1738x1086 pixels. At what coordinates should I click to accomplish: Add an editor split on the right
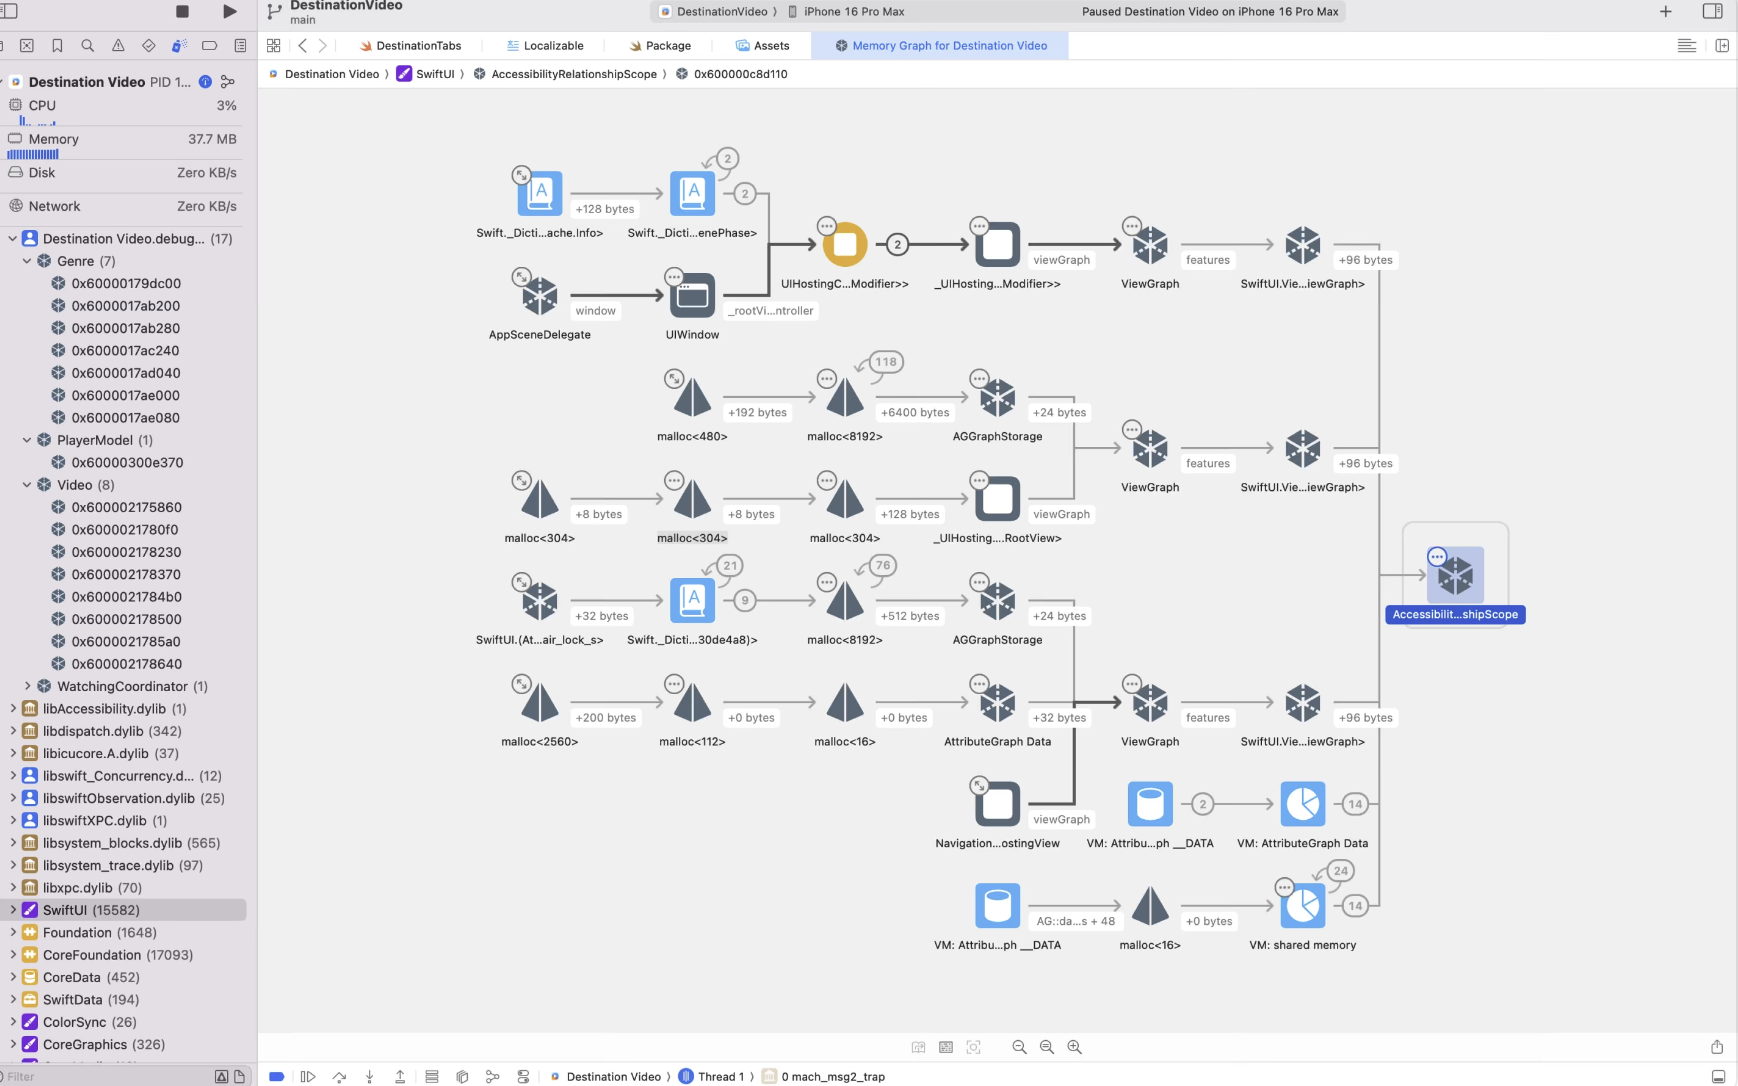(x=1722, y=46)
